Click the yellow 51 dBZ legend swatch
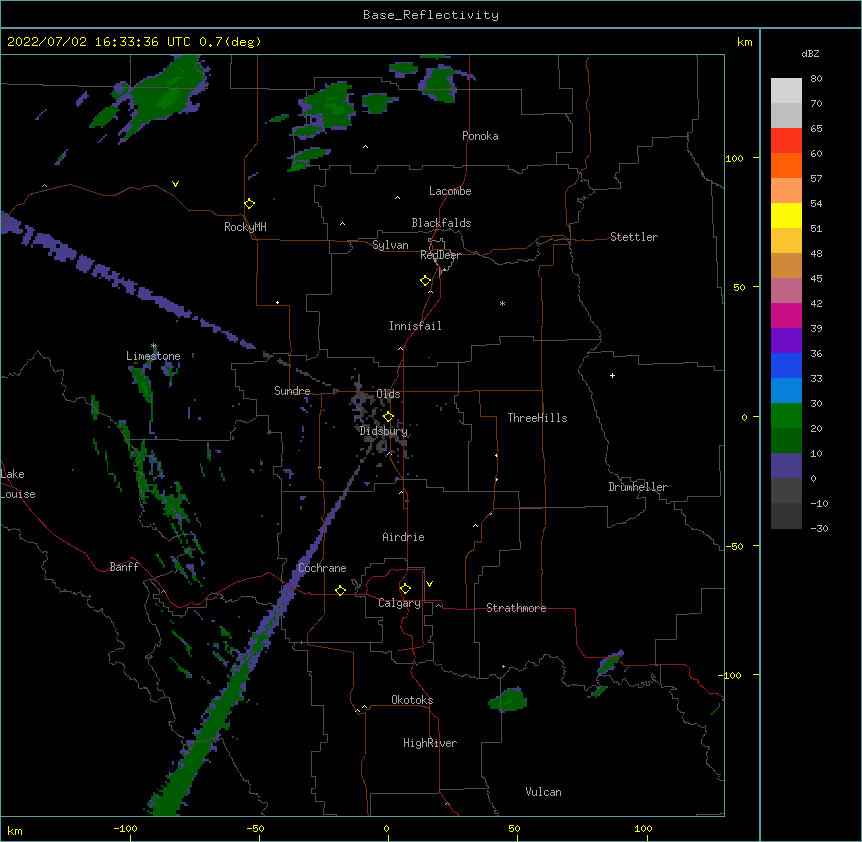Viewport: 862px width, 842px height. click(x=786, y=215)
